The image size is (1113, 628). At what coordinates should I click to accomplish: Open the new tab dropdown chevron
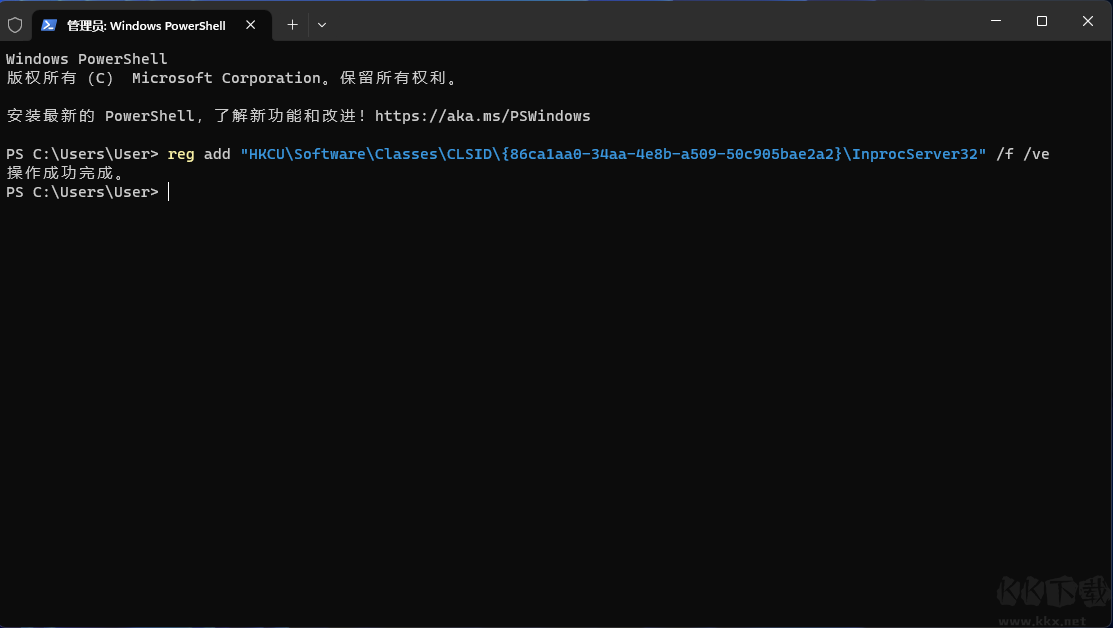point(322,25)
